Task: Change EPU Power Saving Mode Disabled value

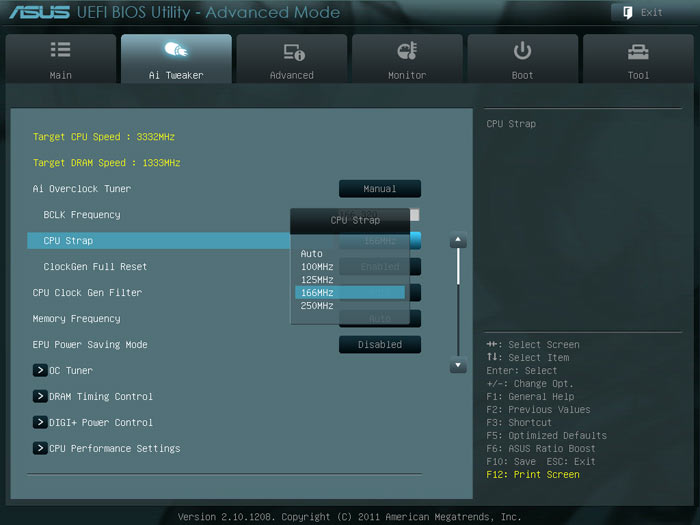Action: [x=379, y=345]
